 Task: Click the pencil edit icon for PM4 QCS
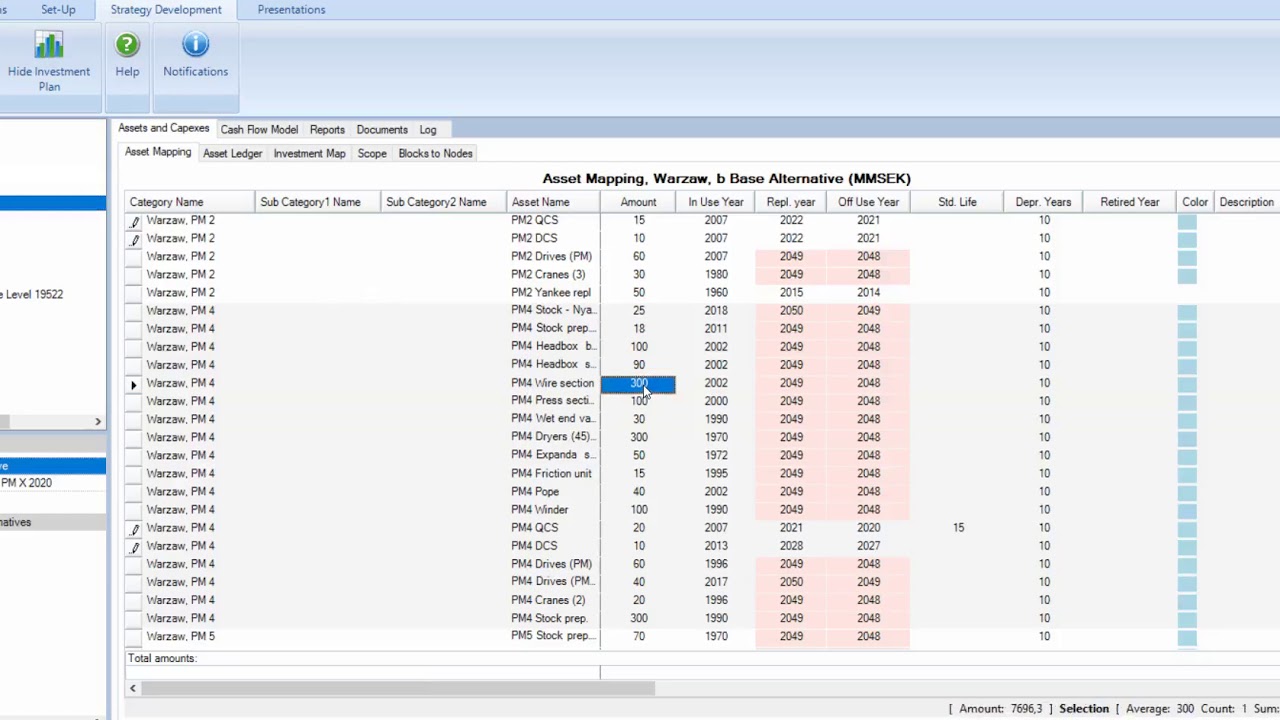click(x=134, y=528)
